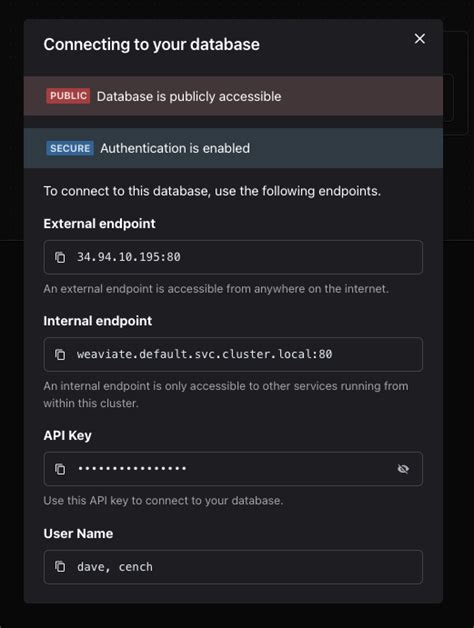Click the Internal endpoint heading
Image resolution: width=474 pixels, height=628 pixels.
pos(98,321)
